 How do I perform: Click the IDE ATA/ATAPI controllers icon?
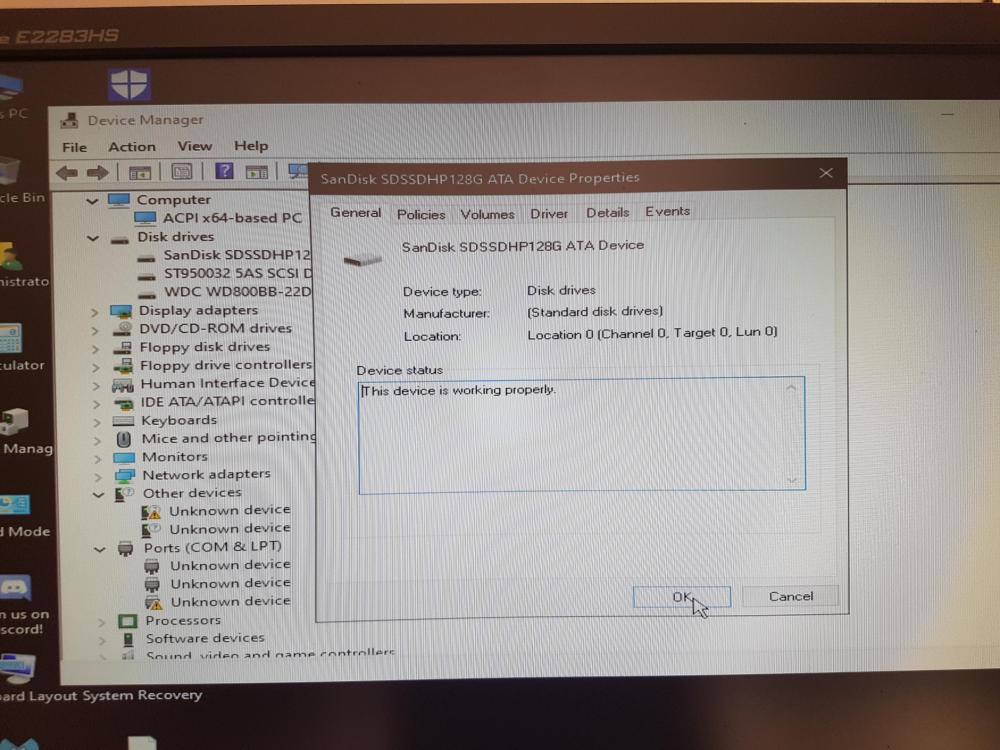pyautogui.click(x=124, y=403)
